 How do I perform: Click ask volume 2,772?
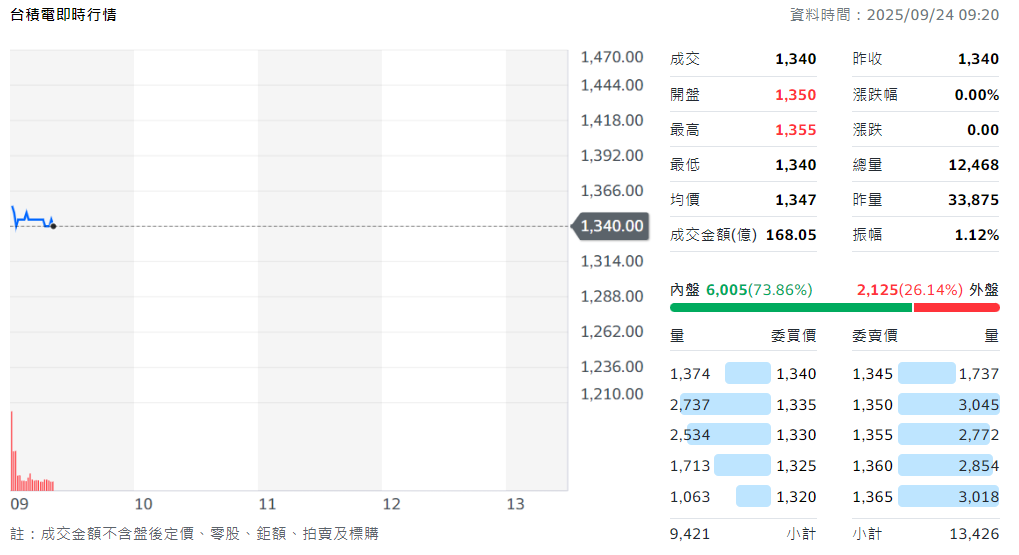click(979, 435)
